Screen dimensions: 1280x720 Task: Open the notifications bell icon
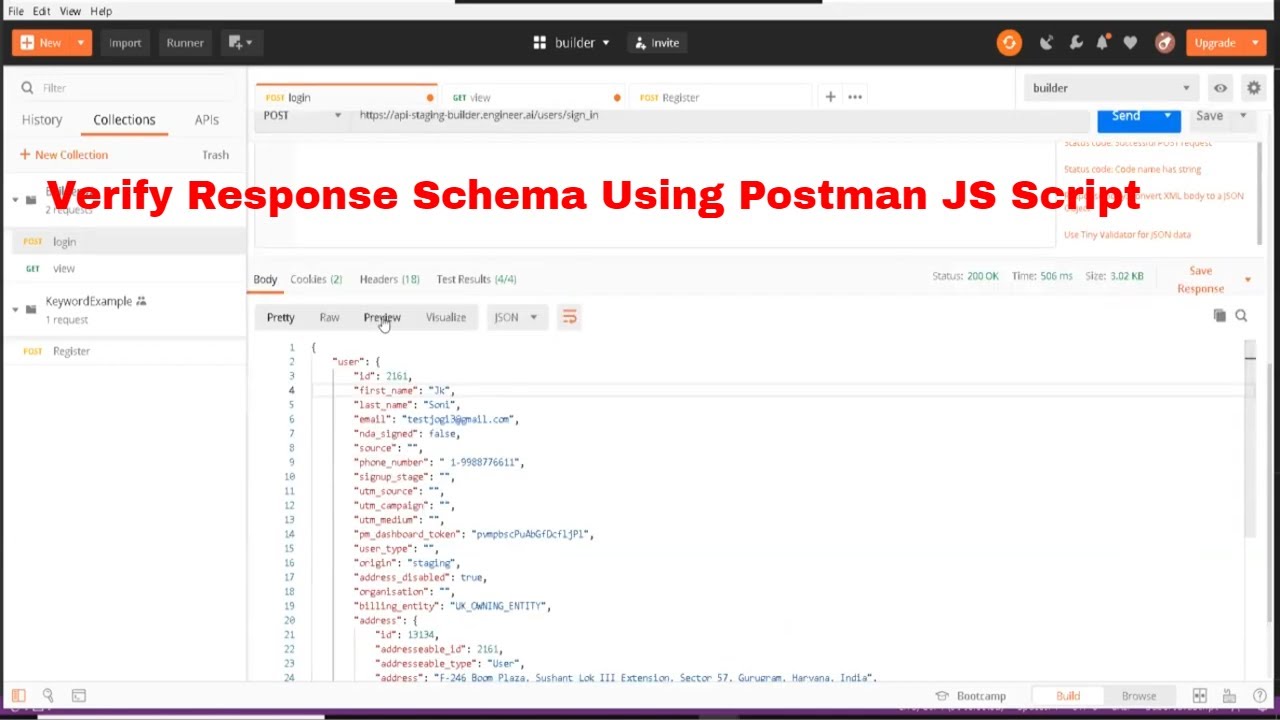(x=1102, y=43)
